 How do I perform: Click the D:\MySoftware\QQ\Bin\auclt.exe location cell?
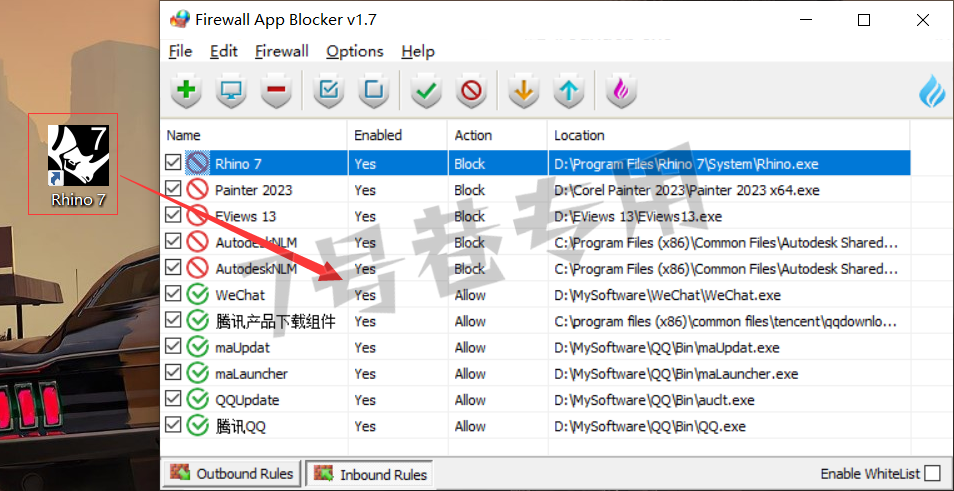point(729,400)
